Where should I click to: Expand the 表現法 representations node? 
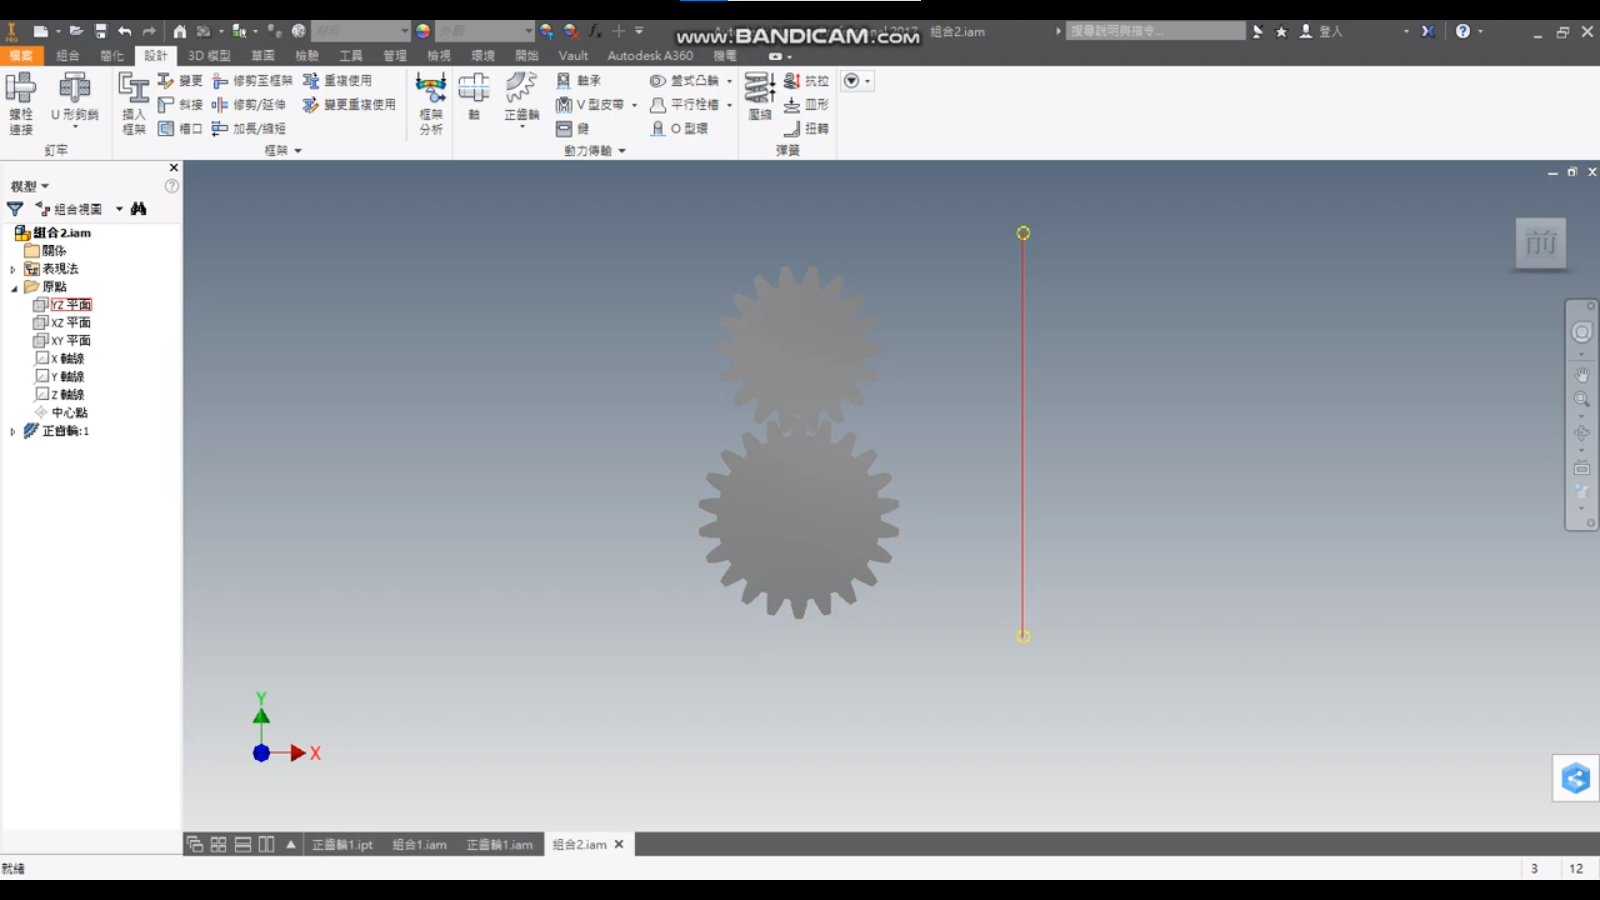(x=13, y=270)
